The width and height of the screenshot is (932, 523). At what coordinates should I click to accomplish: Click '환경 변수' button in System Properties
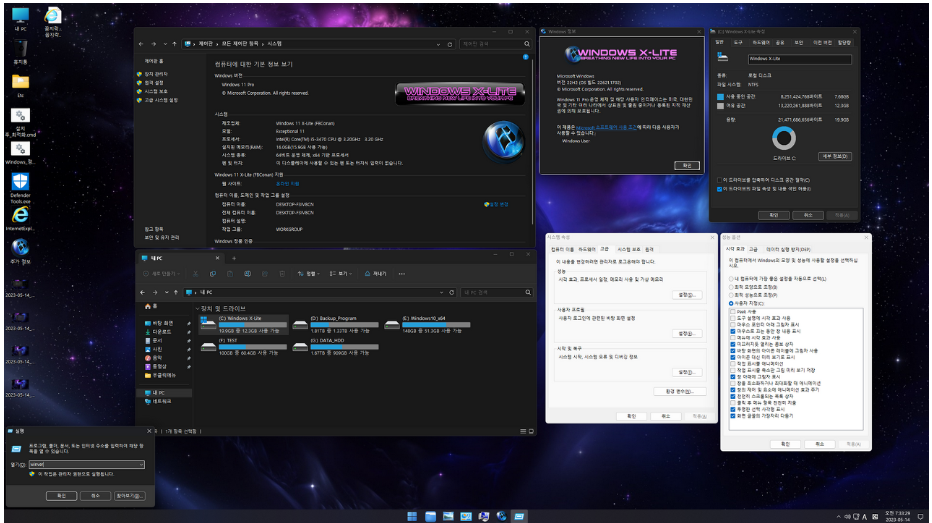pos(679,391)
